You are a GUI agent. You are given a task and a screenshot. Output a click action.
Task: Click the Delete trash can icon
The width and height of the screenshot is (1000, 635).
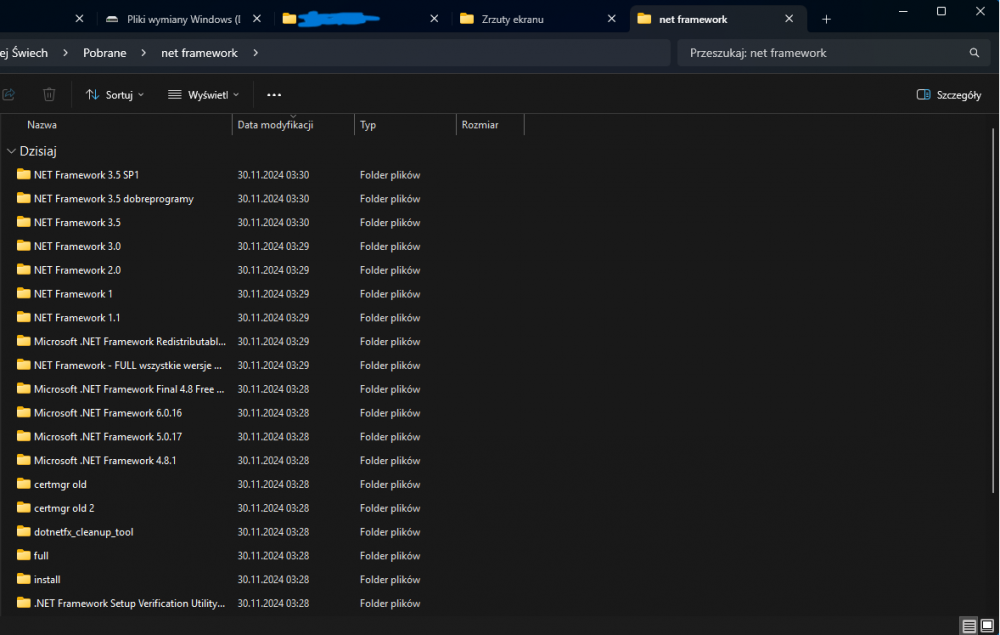[x=49, y=94]
